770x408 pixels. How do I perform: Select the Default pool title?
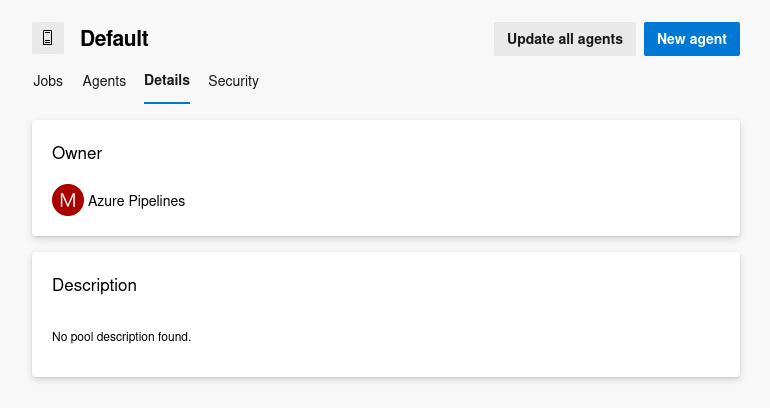point(114,38)
